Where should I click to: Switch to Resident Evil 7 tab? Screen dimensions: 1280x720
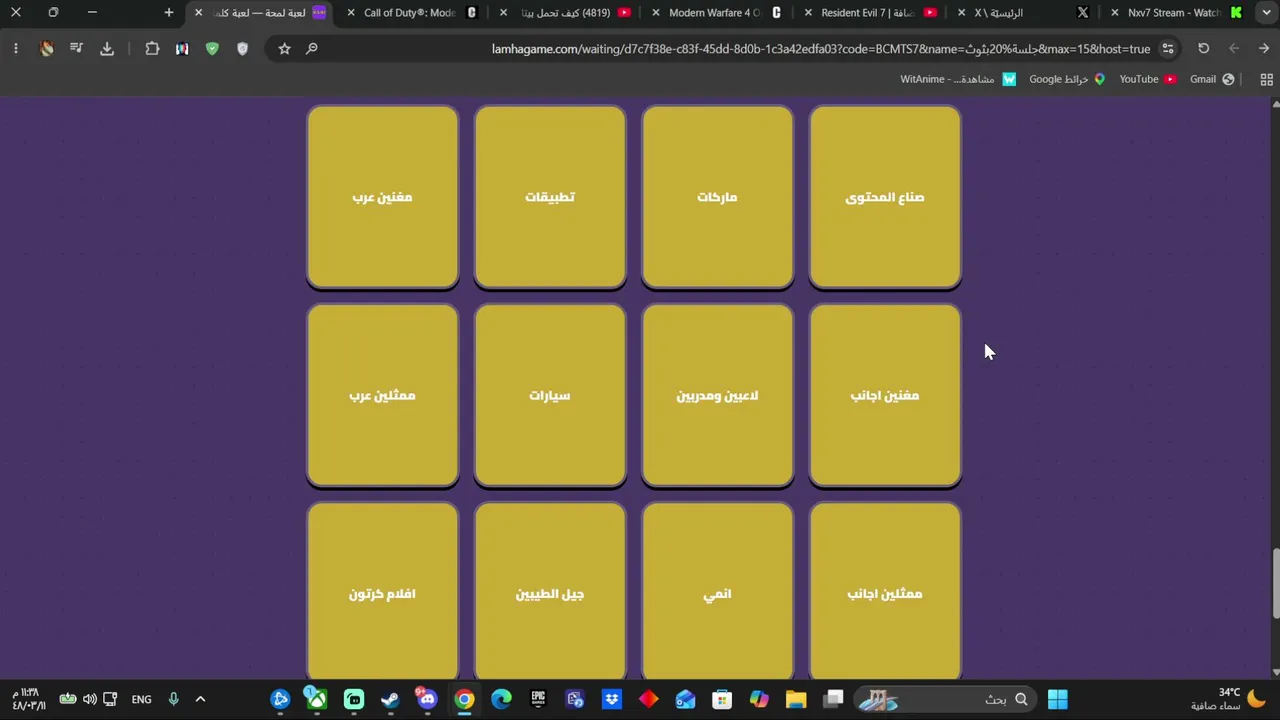click(x=868, y=12)
